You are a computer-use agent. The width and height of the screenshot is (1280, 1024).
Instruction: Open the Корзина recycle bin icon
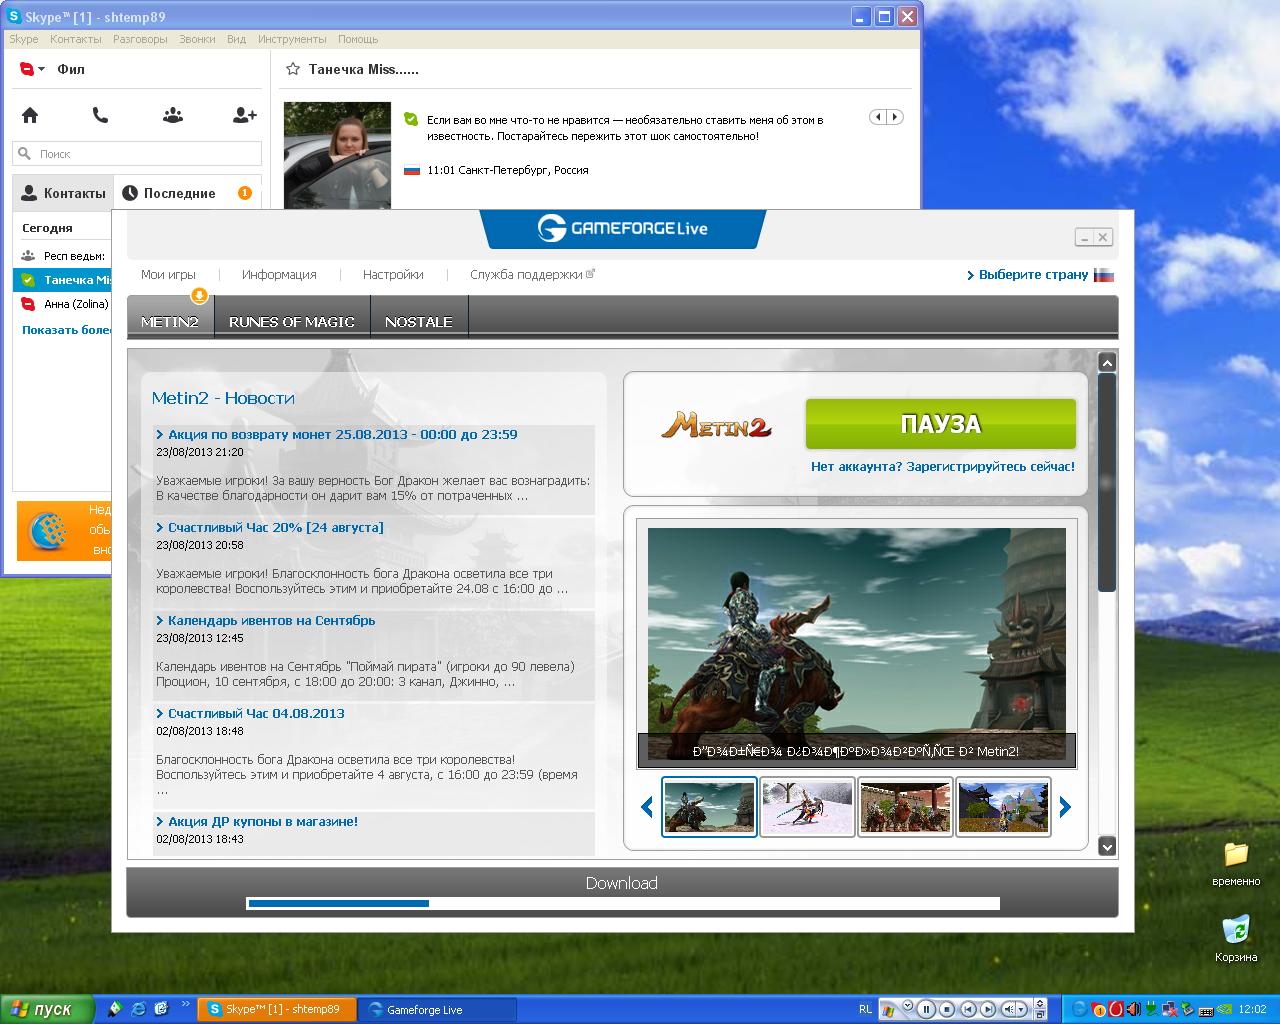pyautogui.click(x=1236, y=939)
